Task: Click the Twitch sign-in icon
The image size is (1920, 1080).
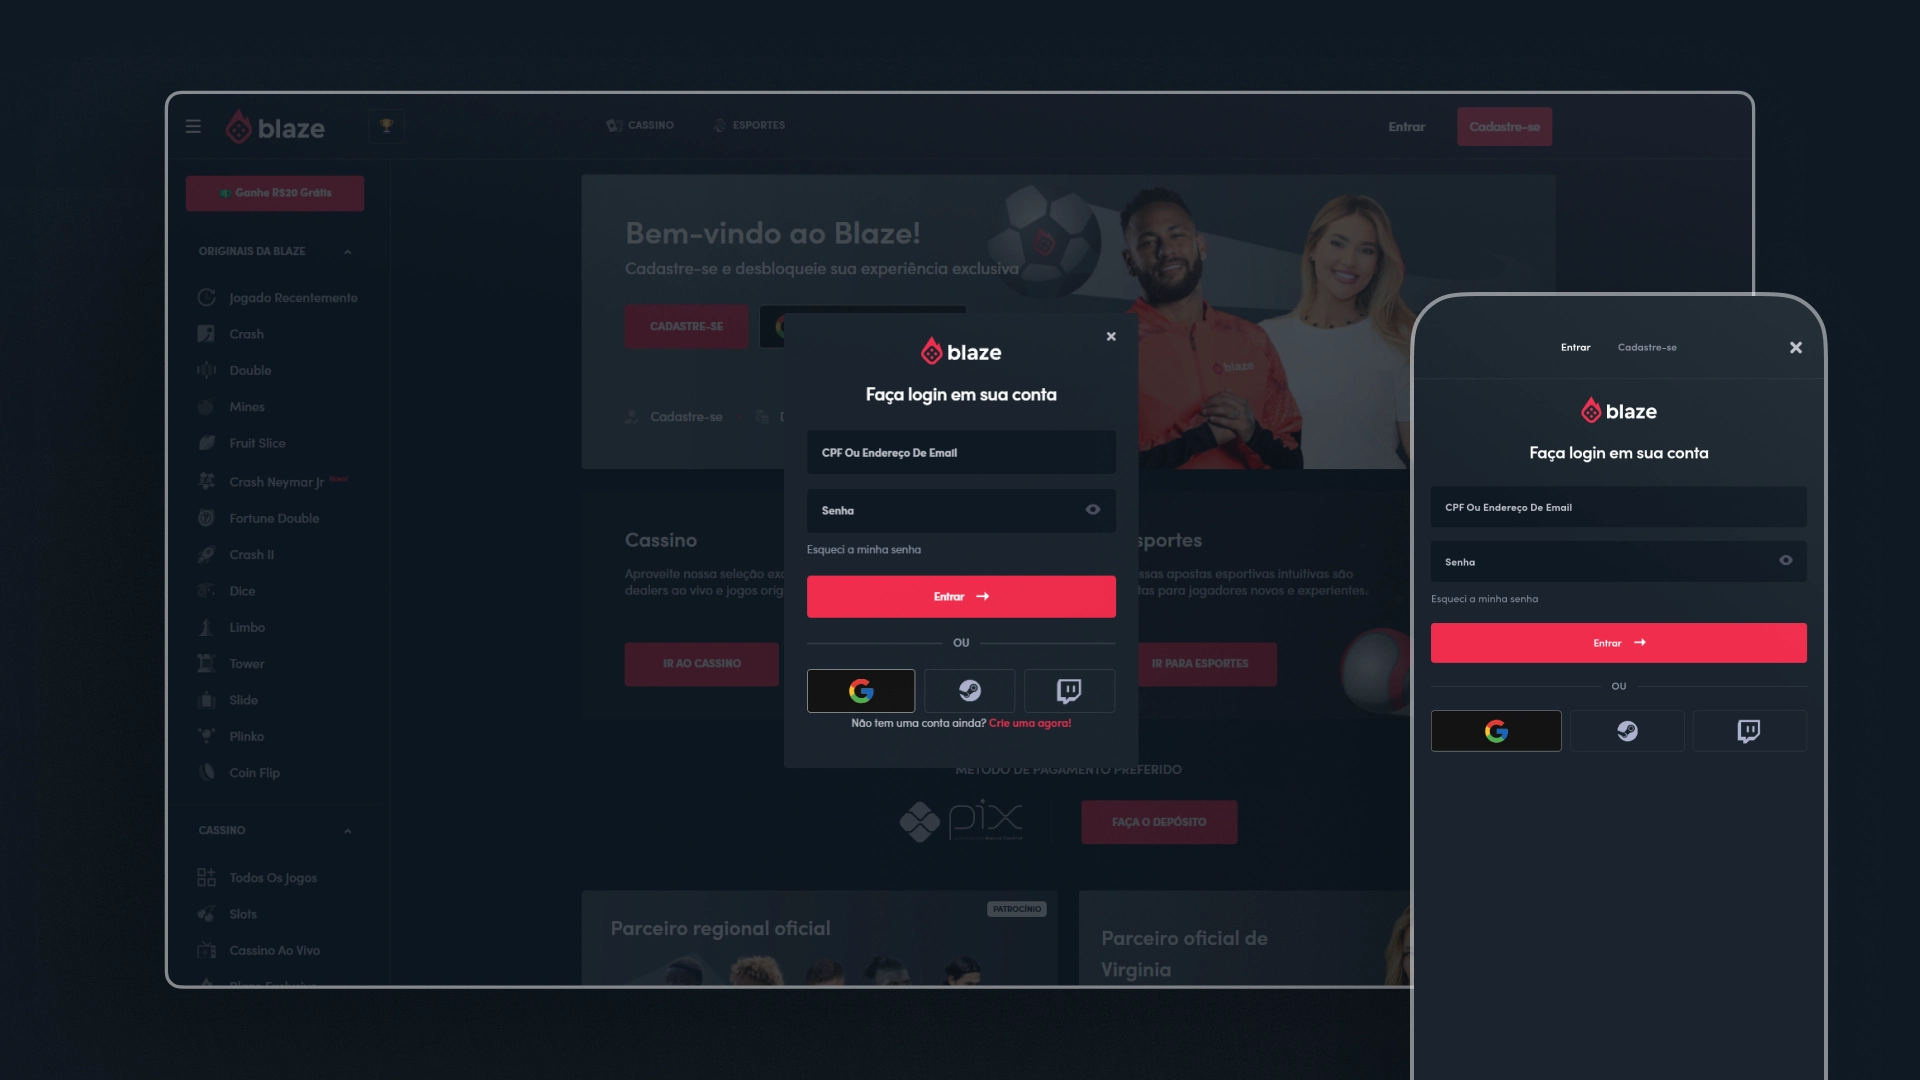Action: [x=1068, y=690]
